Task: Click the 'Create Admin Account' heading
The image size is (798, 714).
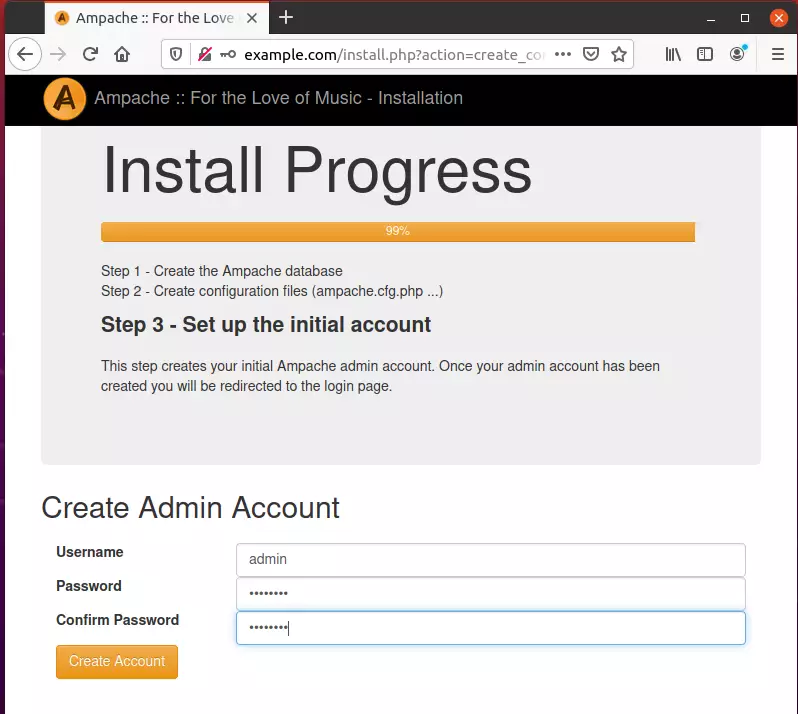Action: pyautogui.click(x=190, y=508)
